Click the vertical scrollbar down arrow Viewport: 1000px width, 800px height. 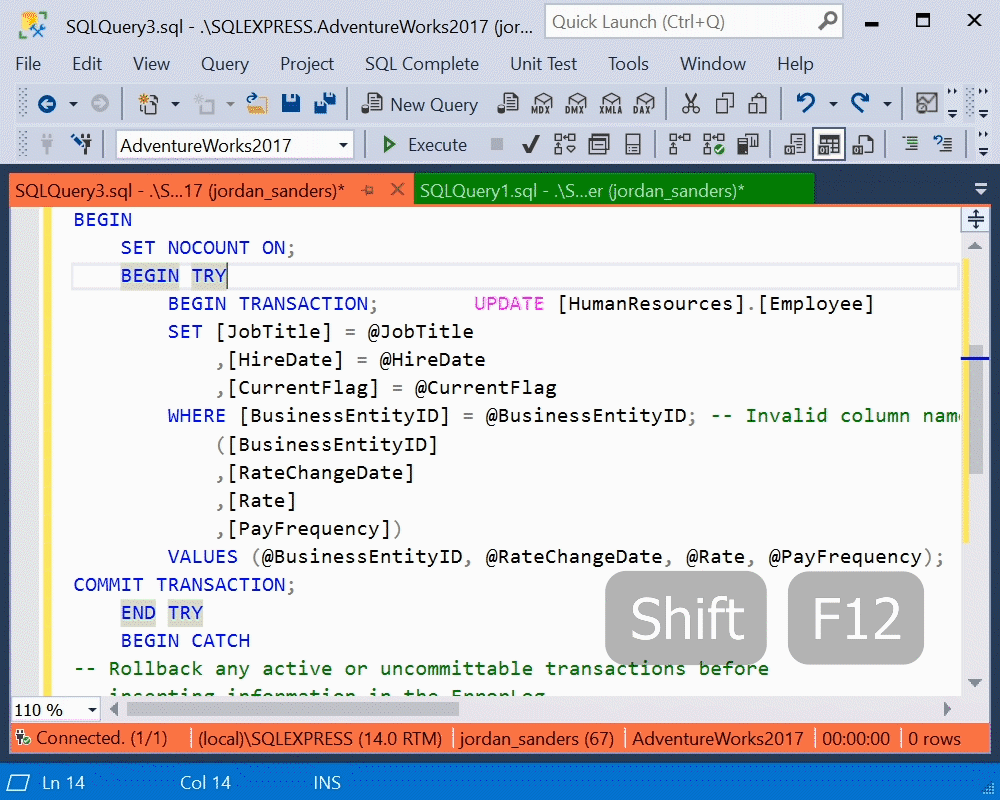point(975,683)
